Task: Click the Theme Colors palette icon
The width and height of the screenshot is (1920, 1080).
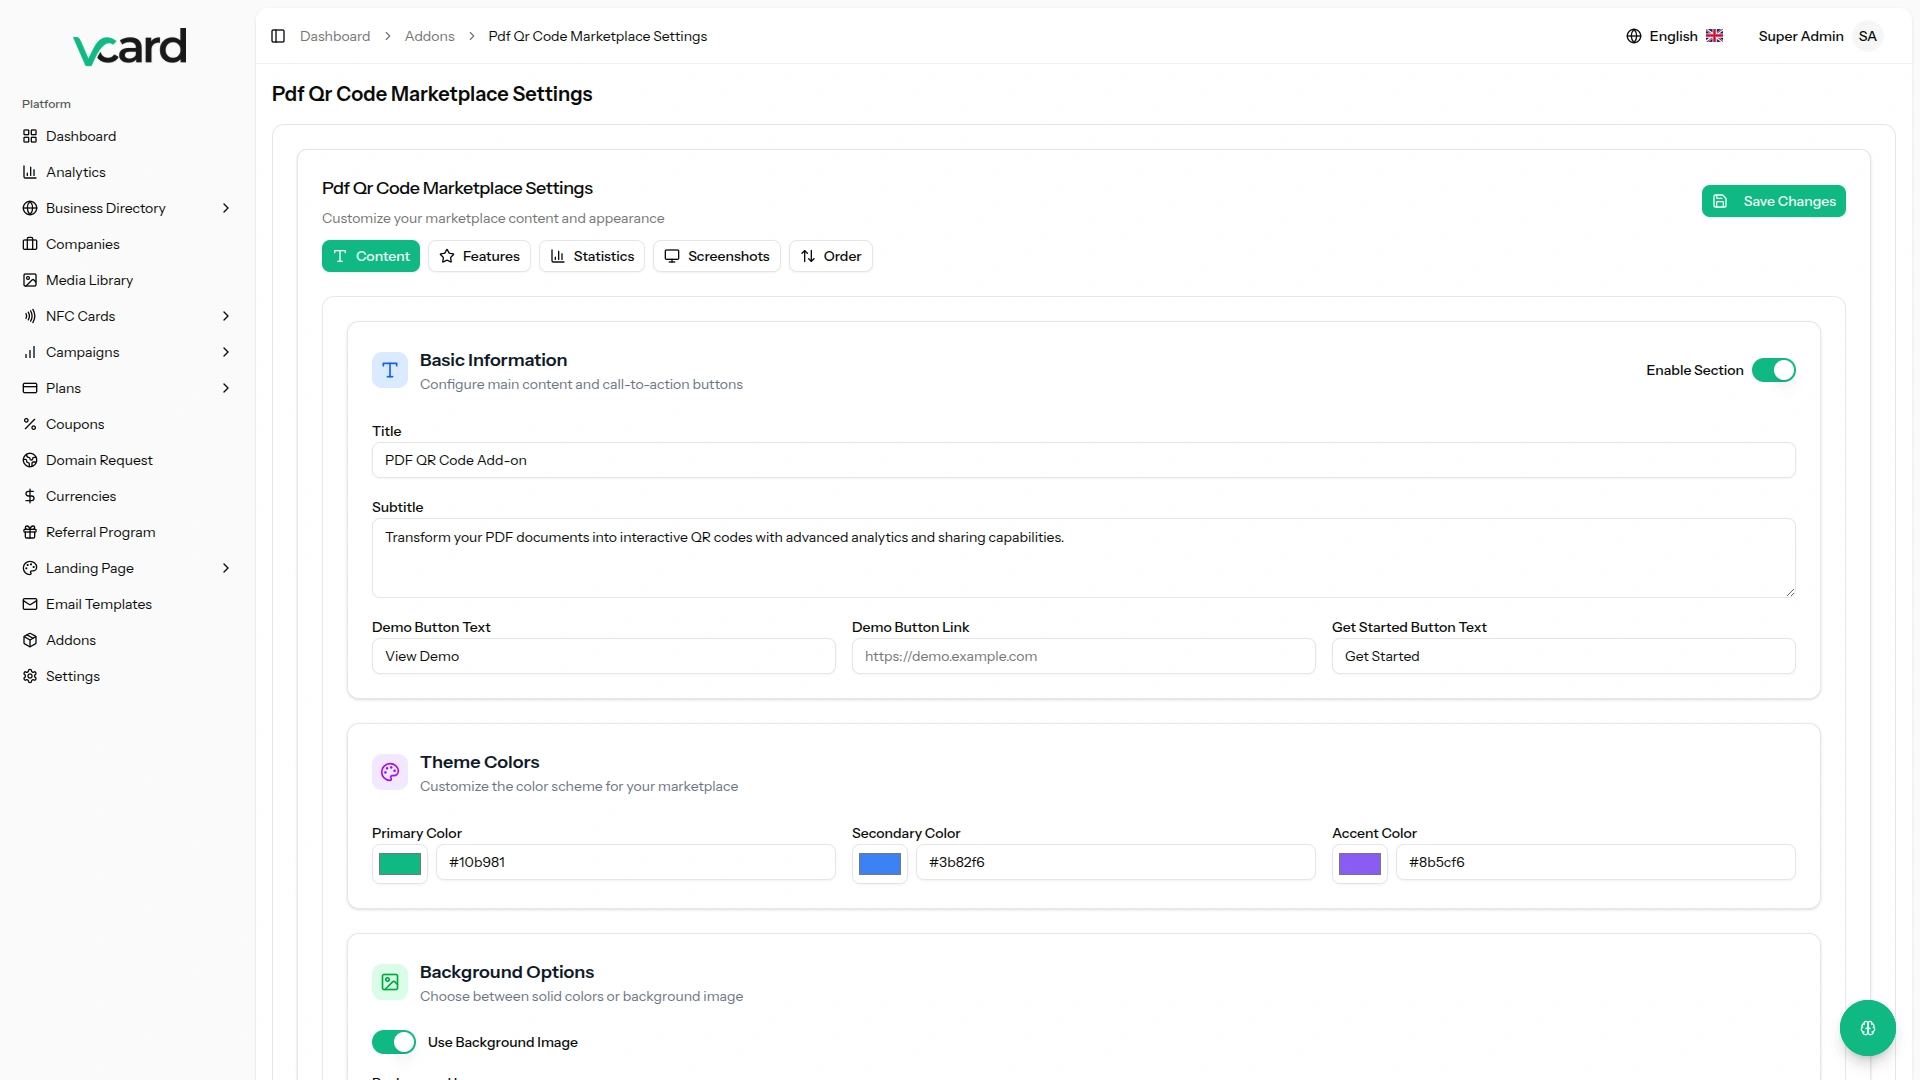Action: [390, 772]
